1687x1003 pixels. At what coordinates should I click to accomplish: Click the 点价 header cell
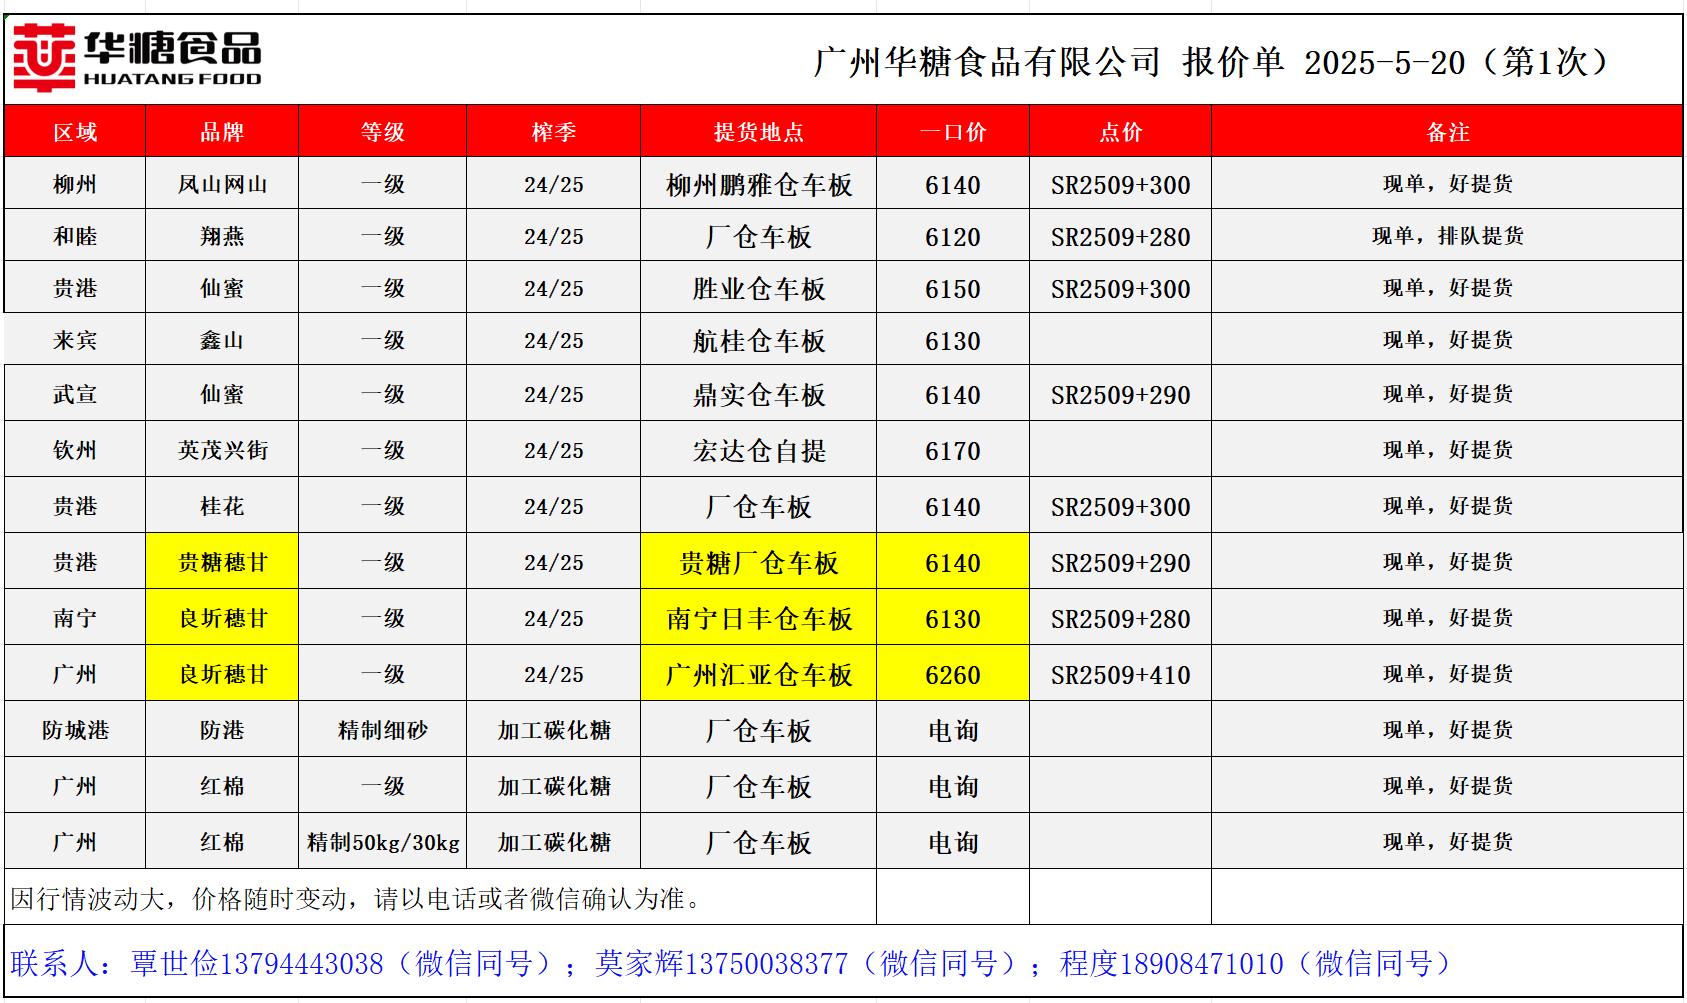click(x=1120, y=132)
